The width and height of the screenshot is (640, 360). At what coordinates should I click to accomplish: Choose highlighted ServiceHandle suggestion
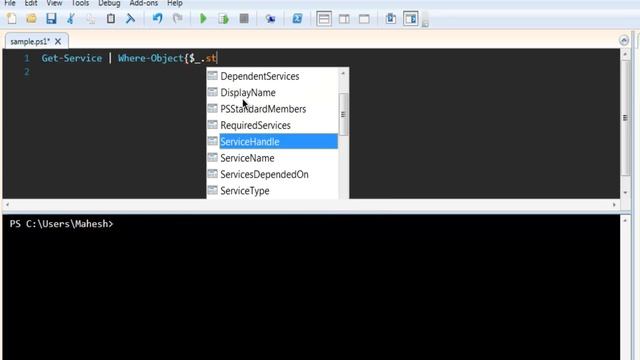pyautogui.click(x=272, y=141)
